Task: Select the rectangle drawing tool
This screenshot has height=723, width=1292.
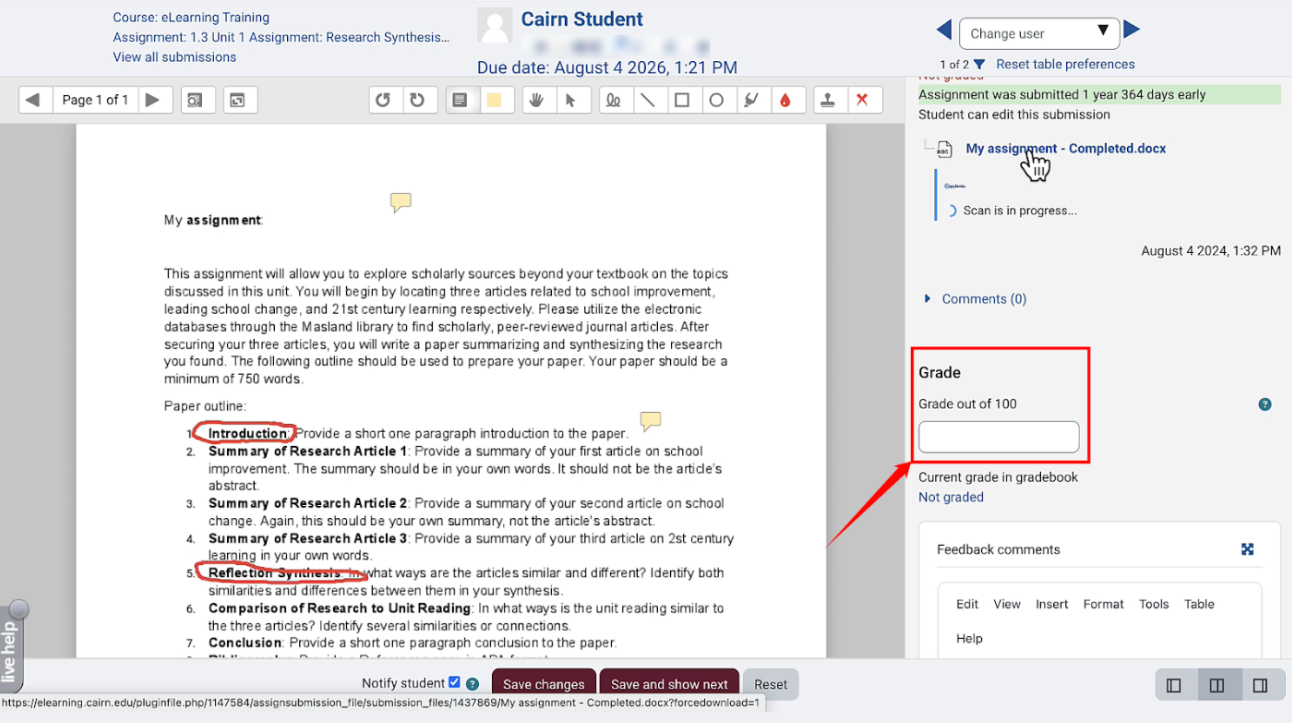Action: 682,100
